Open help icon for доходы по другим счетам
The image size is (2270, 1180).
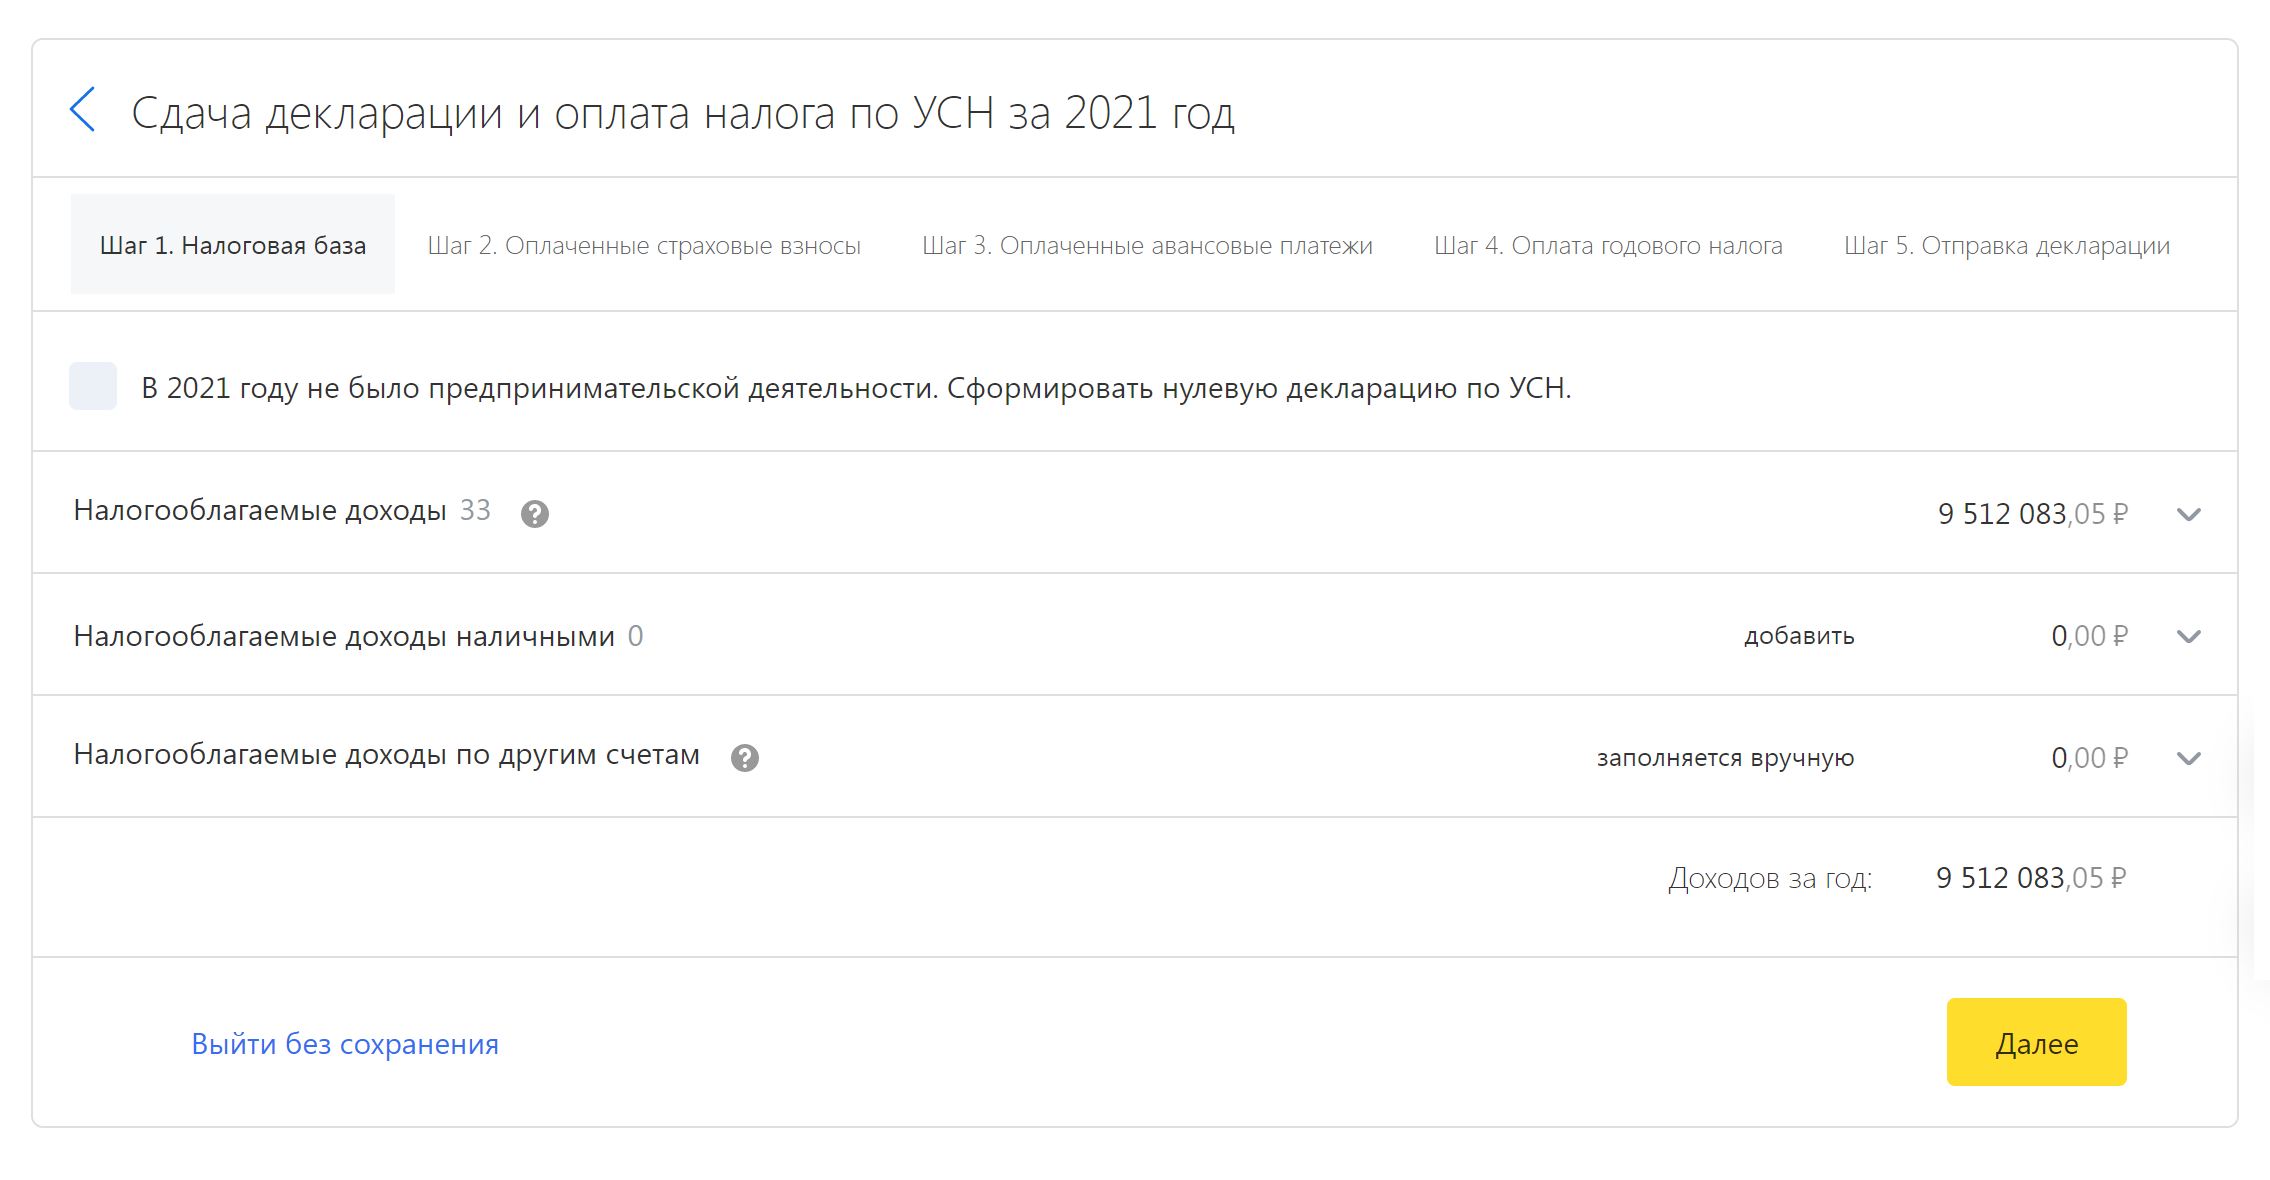[x=745, y=758]
